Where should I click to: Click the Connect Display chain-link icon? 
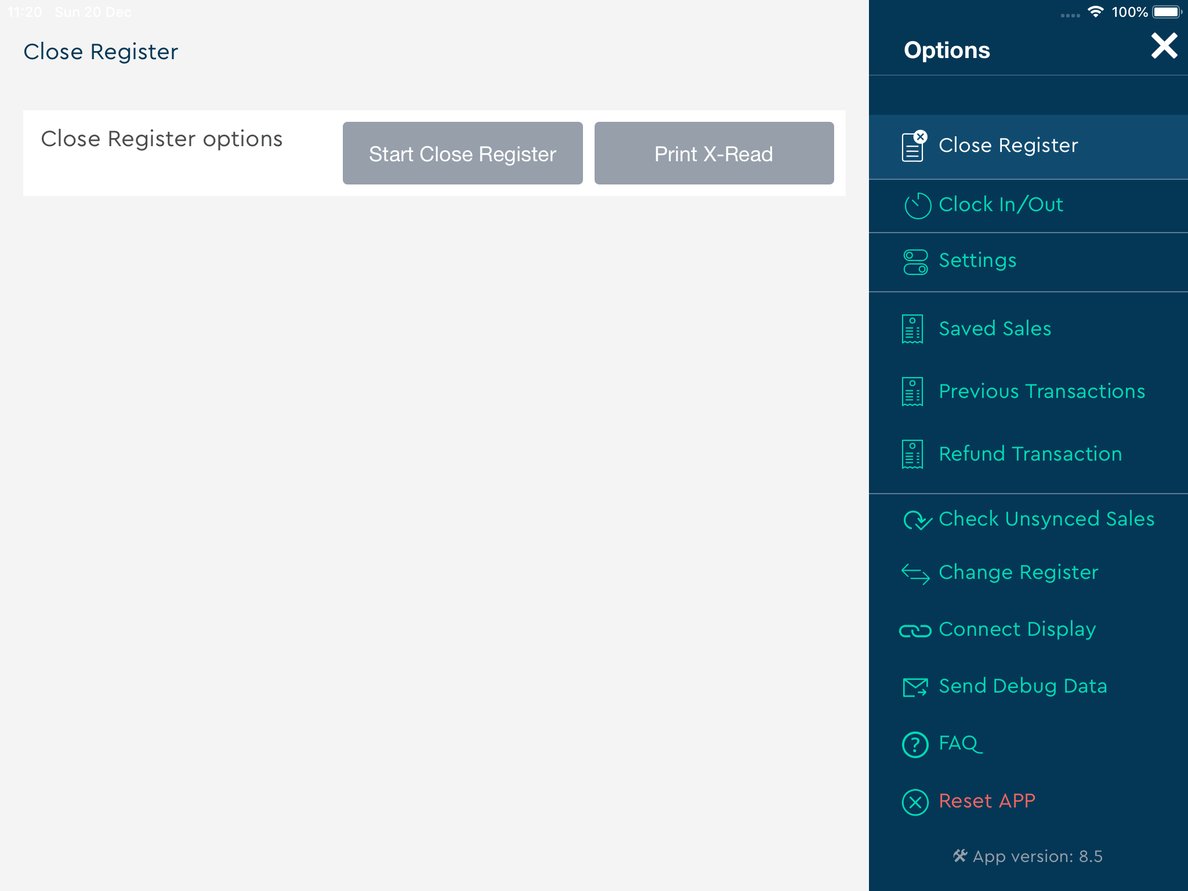coord(915,631)
